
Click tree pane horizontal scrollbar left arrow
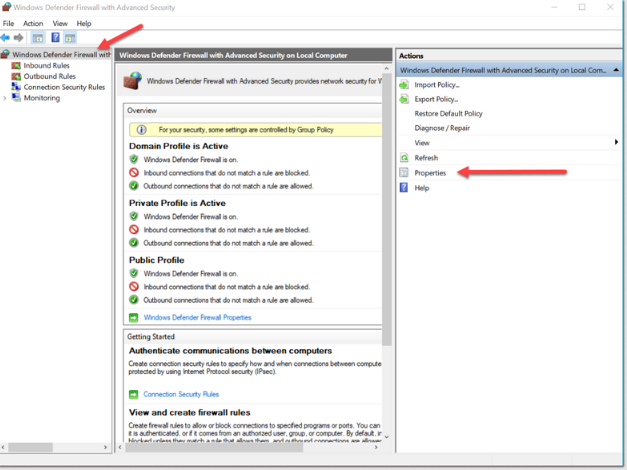click(3, 447)
